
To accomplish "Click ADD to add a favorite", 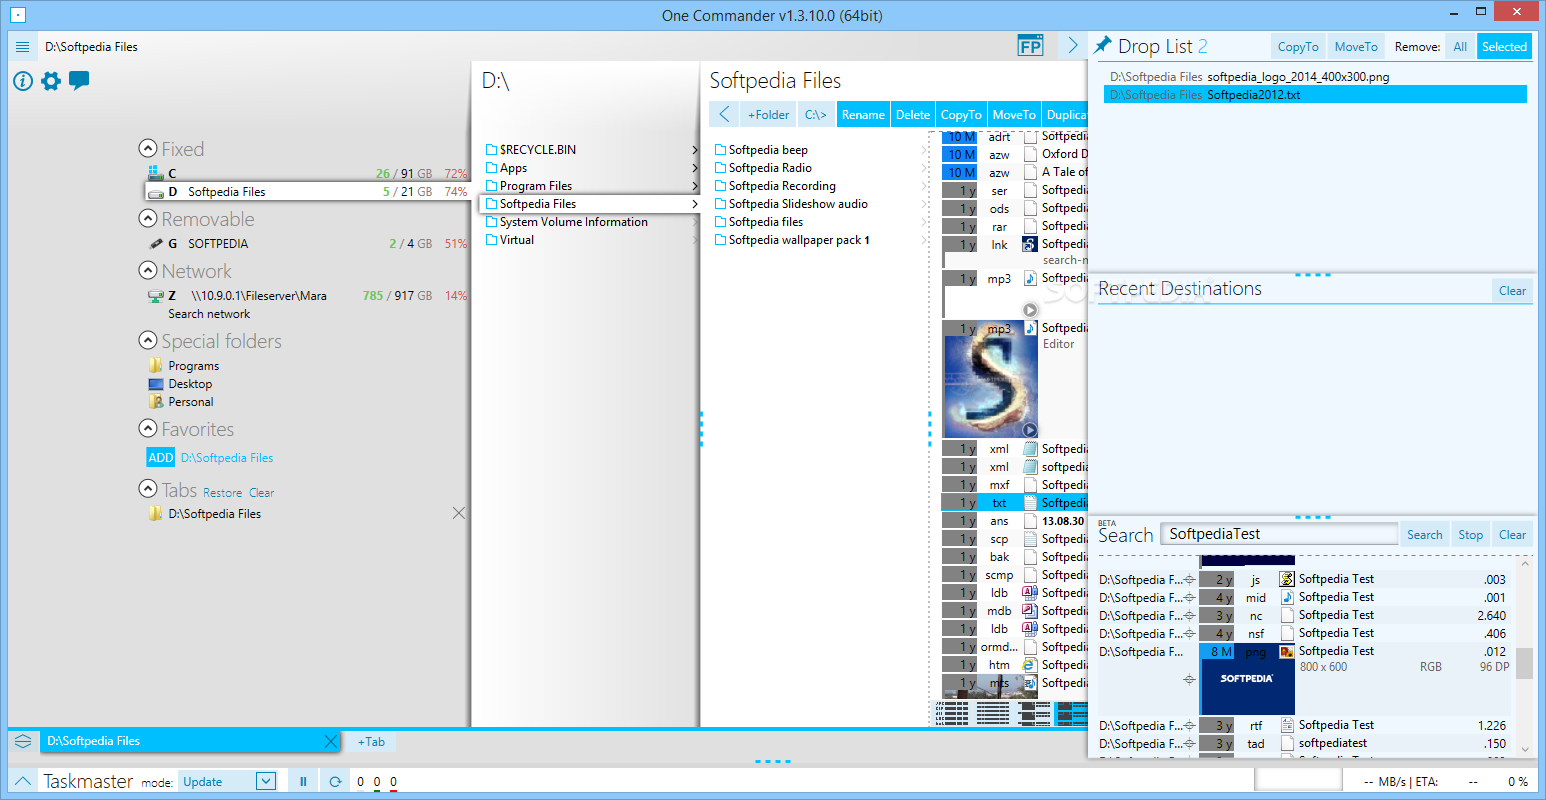I will (161, 458).
